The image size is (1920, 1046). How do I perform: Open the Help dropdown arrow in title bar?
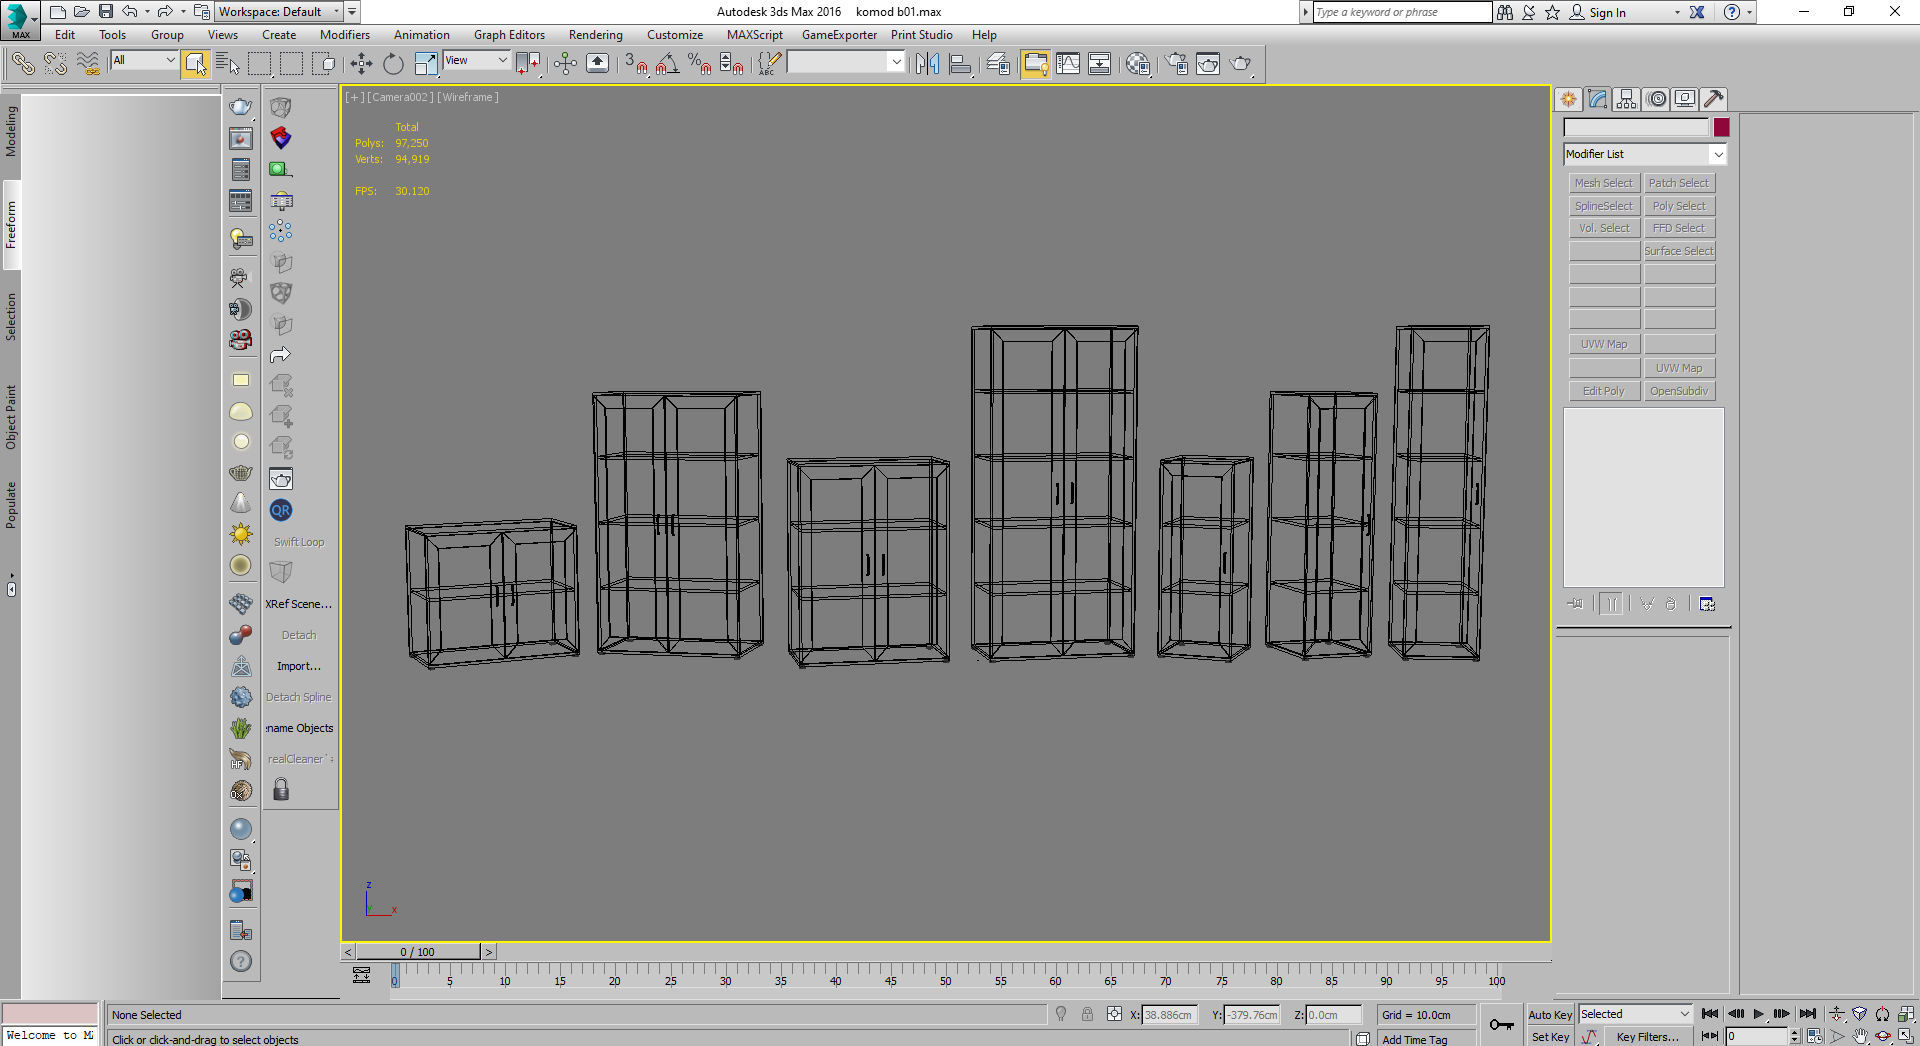tap(1750, 12)
